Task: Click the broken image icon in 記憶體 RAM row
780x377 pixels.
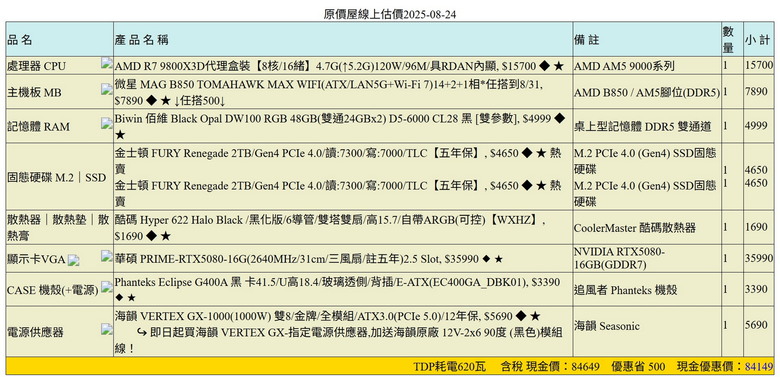Action: point(107,123)
